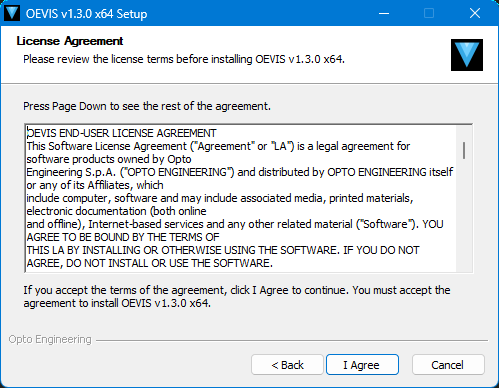The width and height of the screenshot is (499, 388).
Task: Click the blue triangle OEVIS logo in header
Action: (x=467, y=55)
